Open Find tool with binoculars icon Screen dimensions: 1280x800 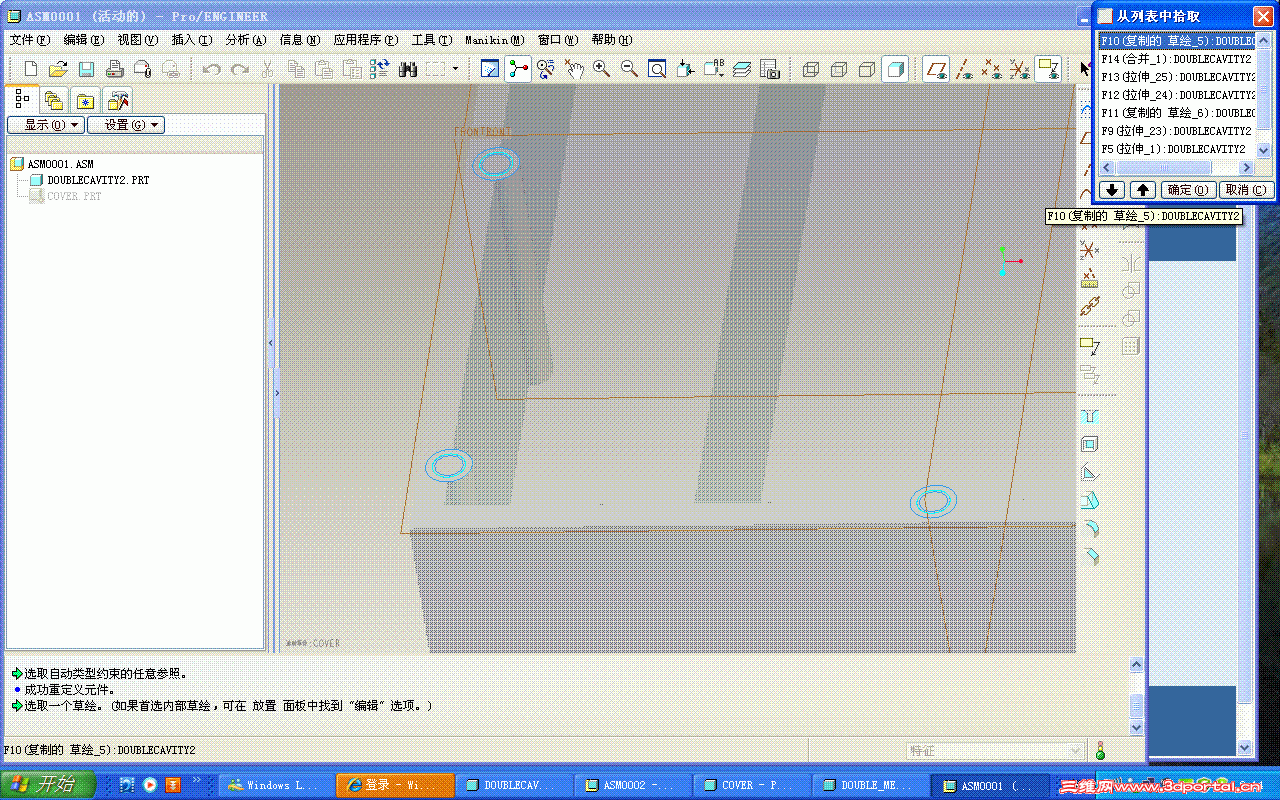407,69
